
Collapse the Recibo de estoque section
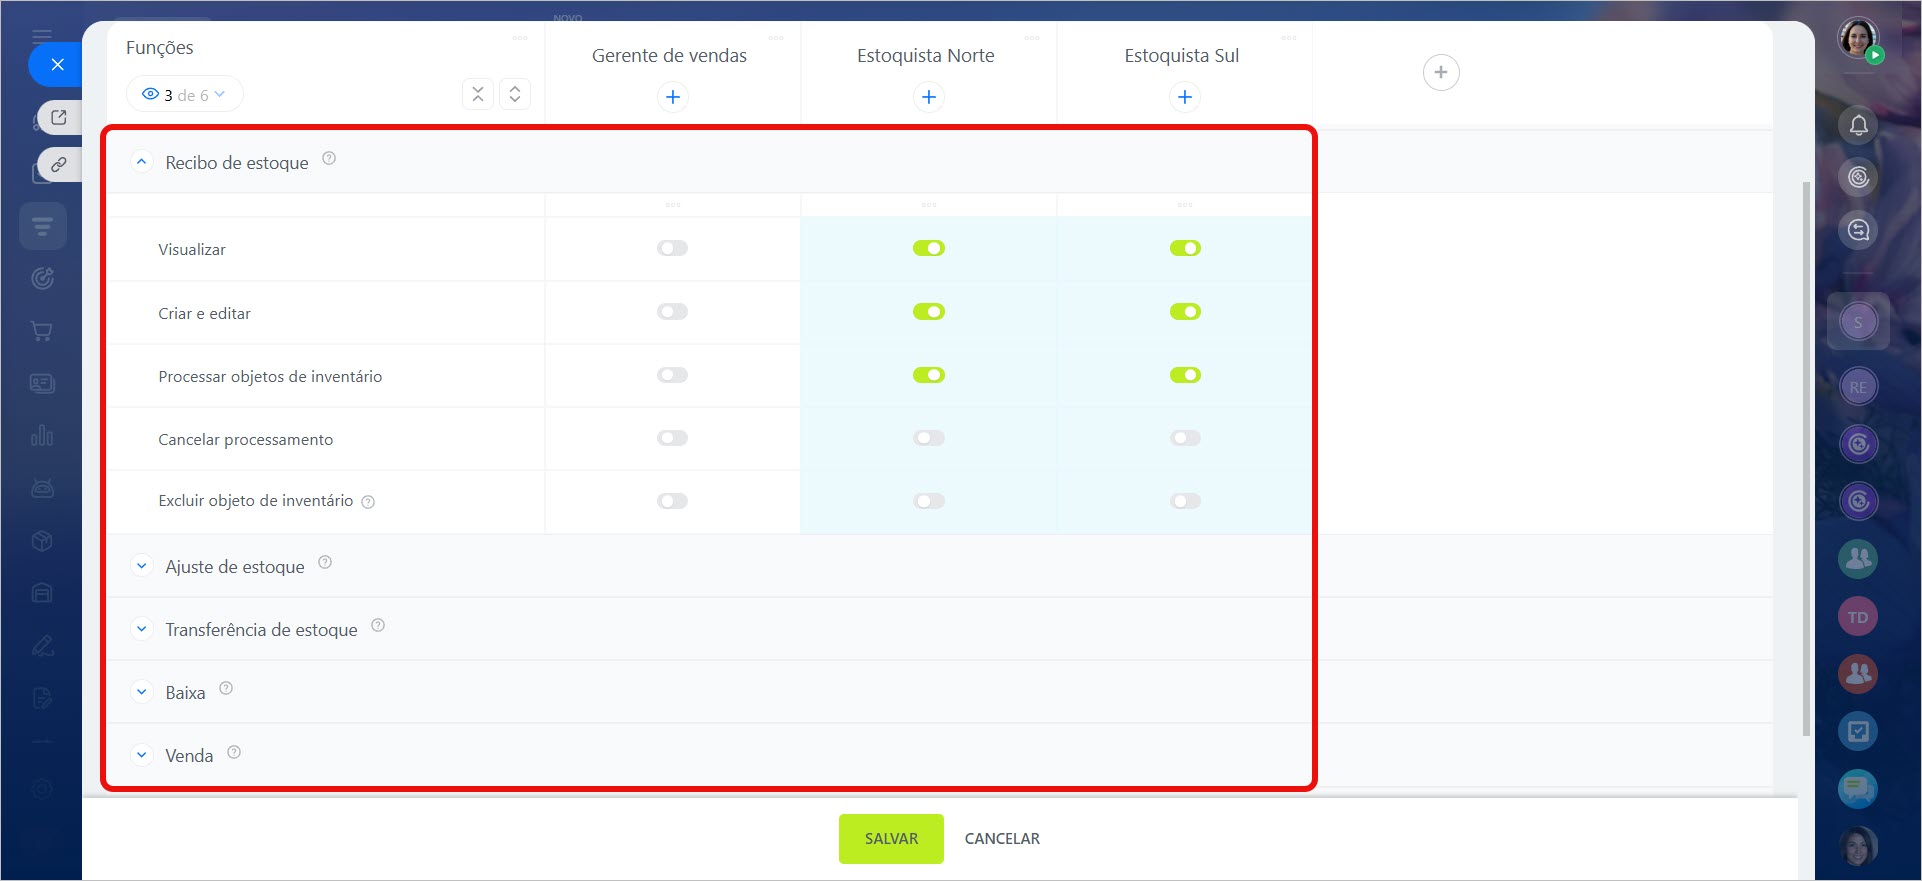(142, 162)
